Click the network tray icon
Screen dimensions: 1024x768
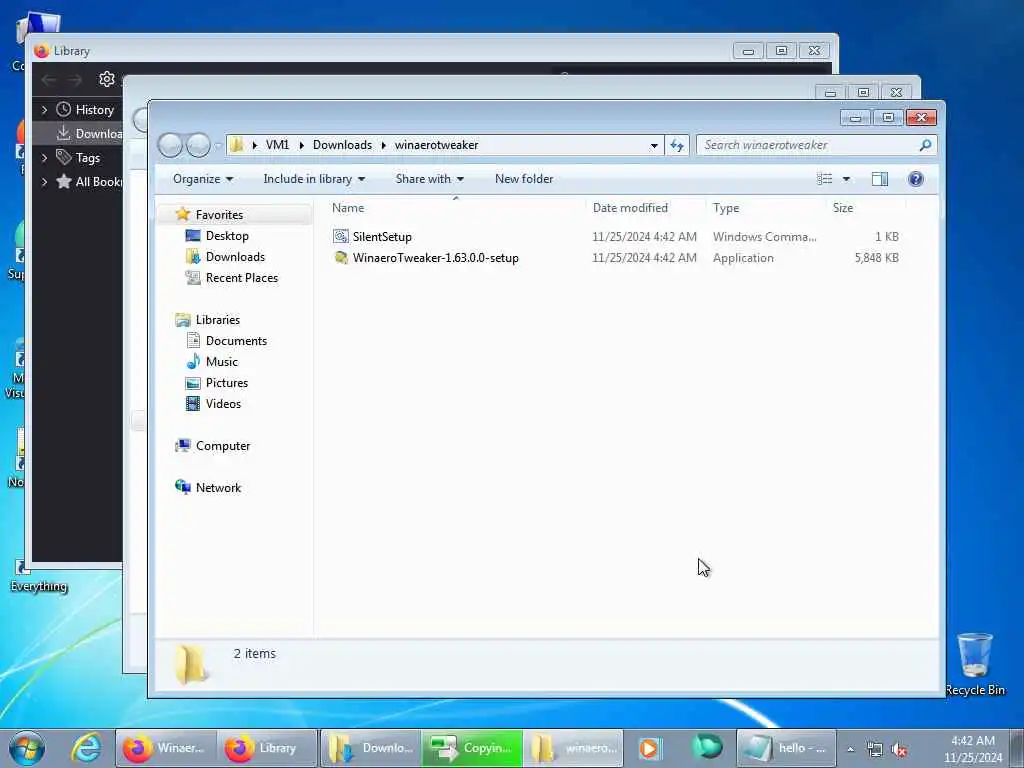point(874,750)
